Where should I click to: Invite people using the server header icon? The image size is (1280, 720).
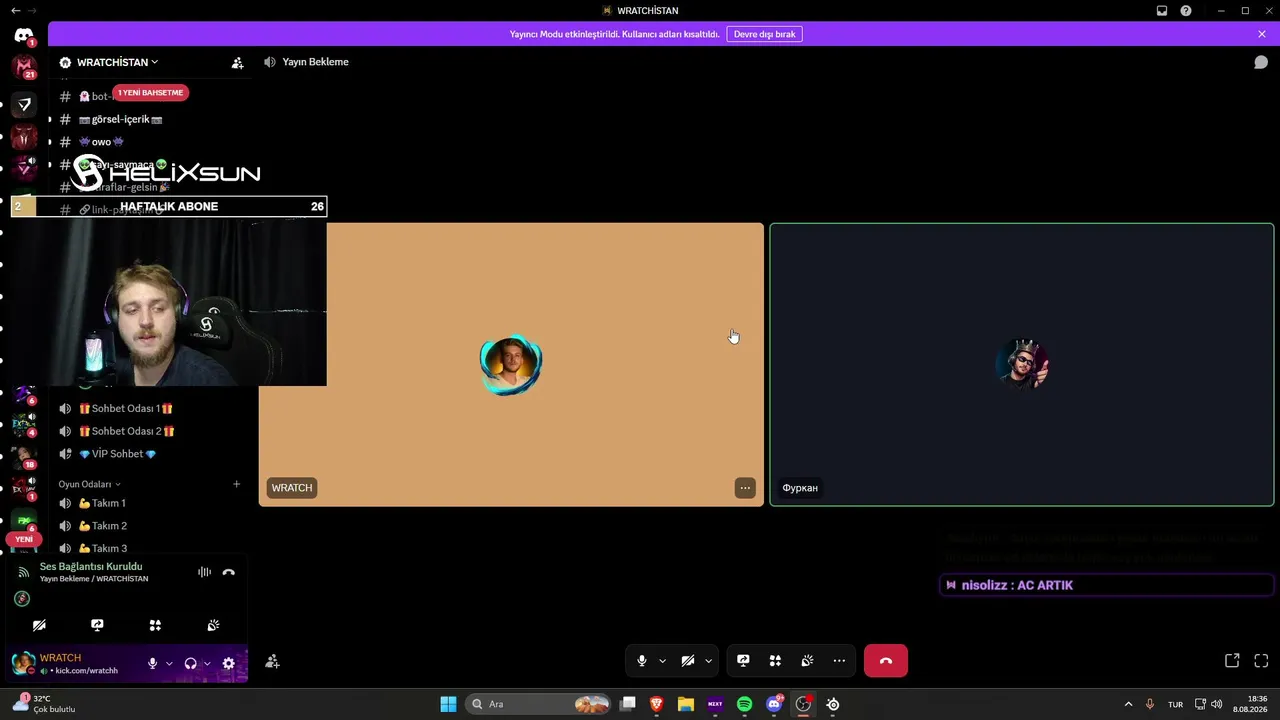tap(237, 62)
